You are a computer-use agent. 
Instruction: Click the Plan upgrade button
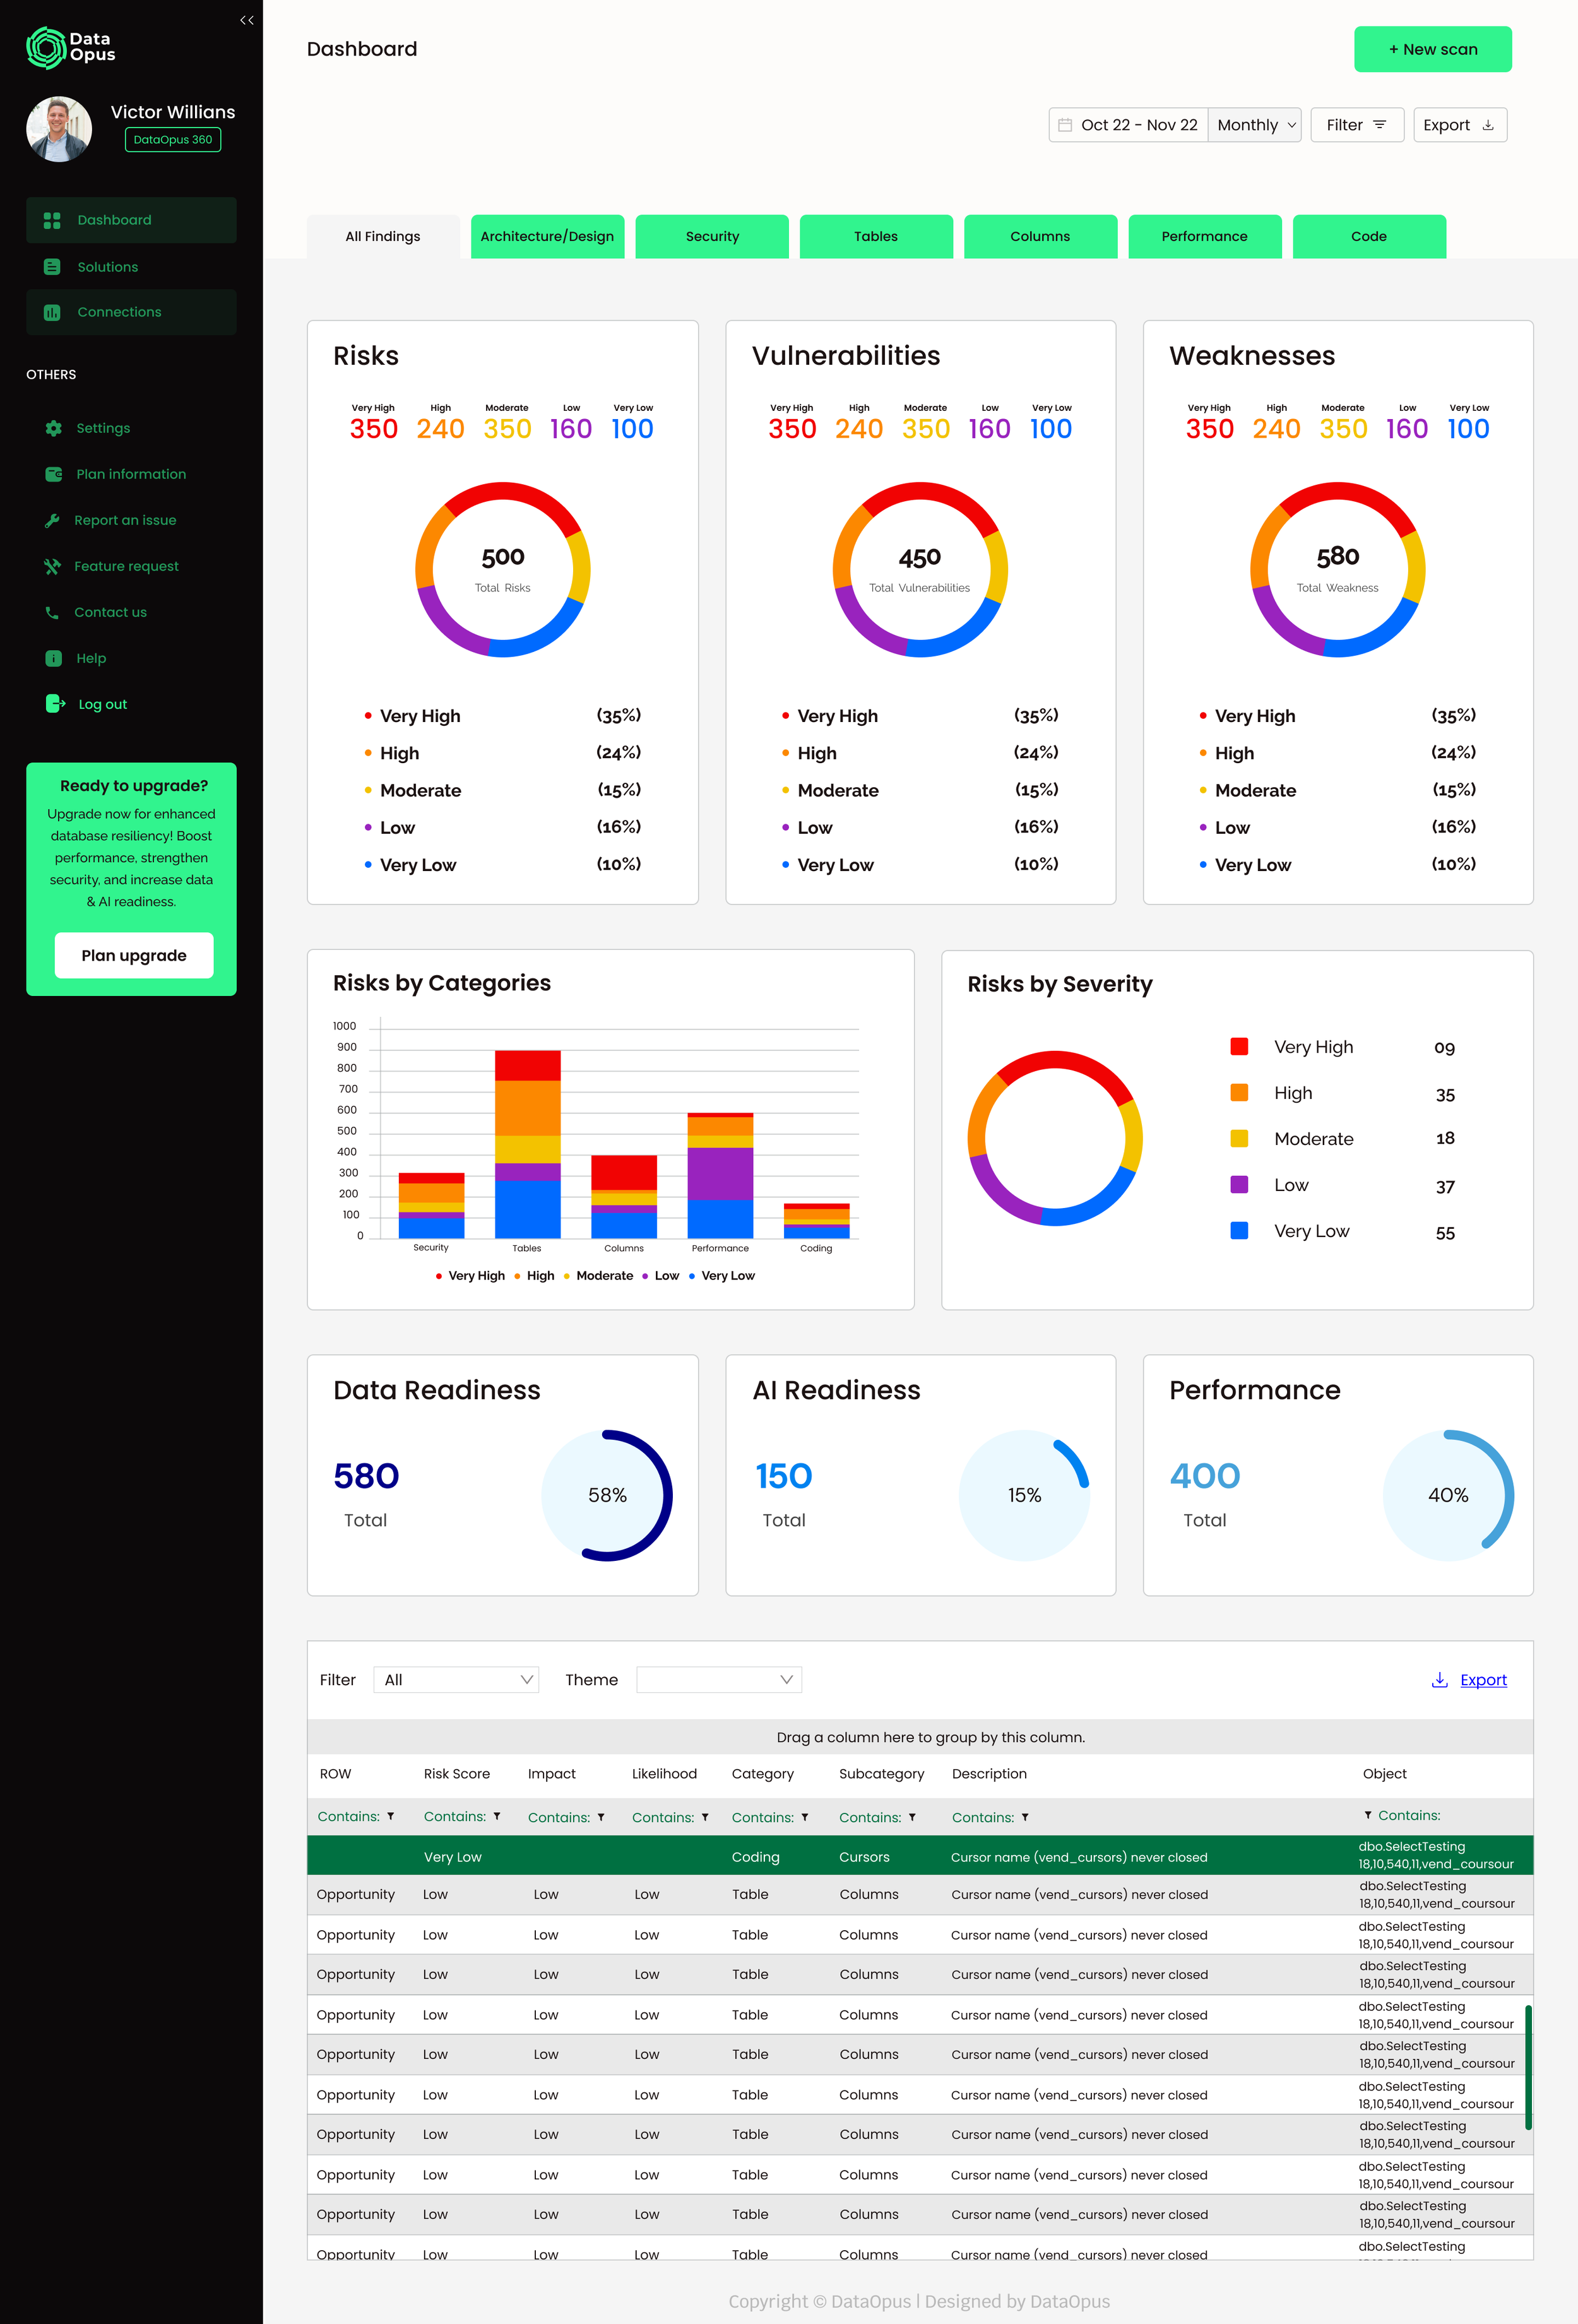pos(134,955)
